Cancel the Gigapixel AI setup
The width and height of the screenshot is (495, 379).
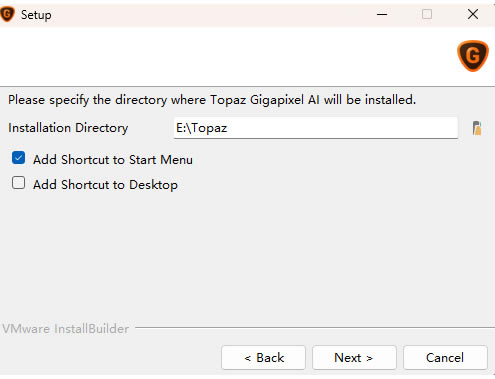click(x=445, y=358)
